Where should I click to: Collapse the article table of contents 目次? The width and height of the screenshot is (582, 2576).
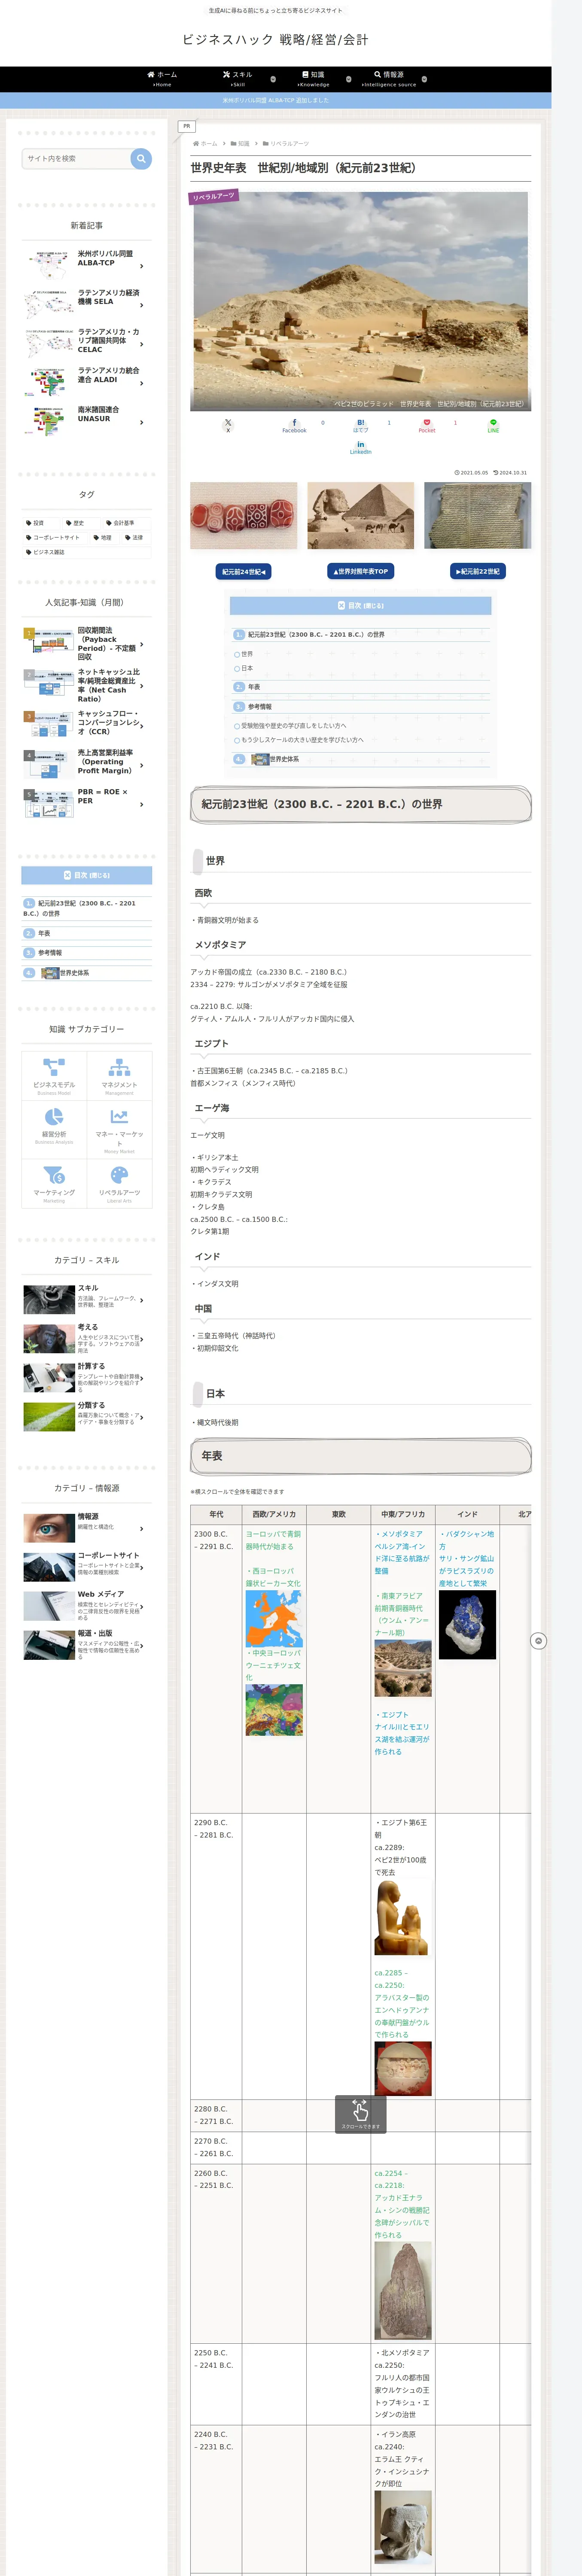point(360,605)
